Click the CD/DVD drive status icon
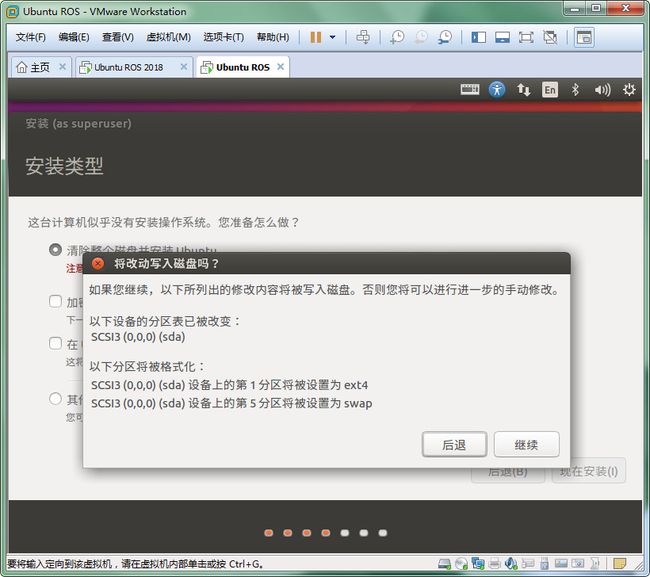 (x=461, y=564)
